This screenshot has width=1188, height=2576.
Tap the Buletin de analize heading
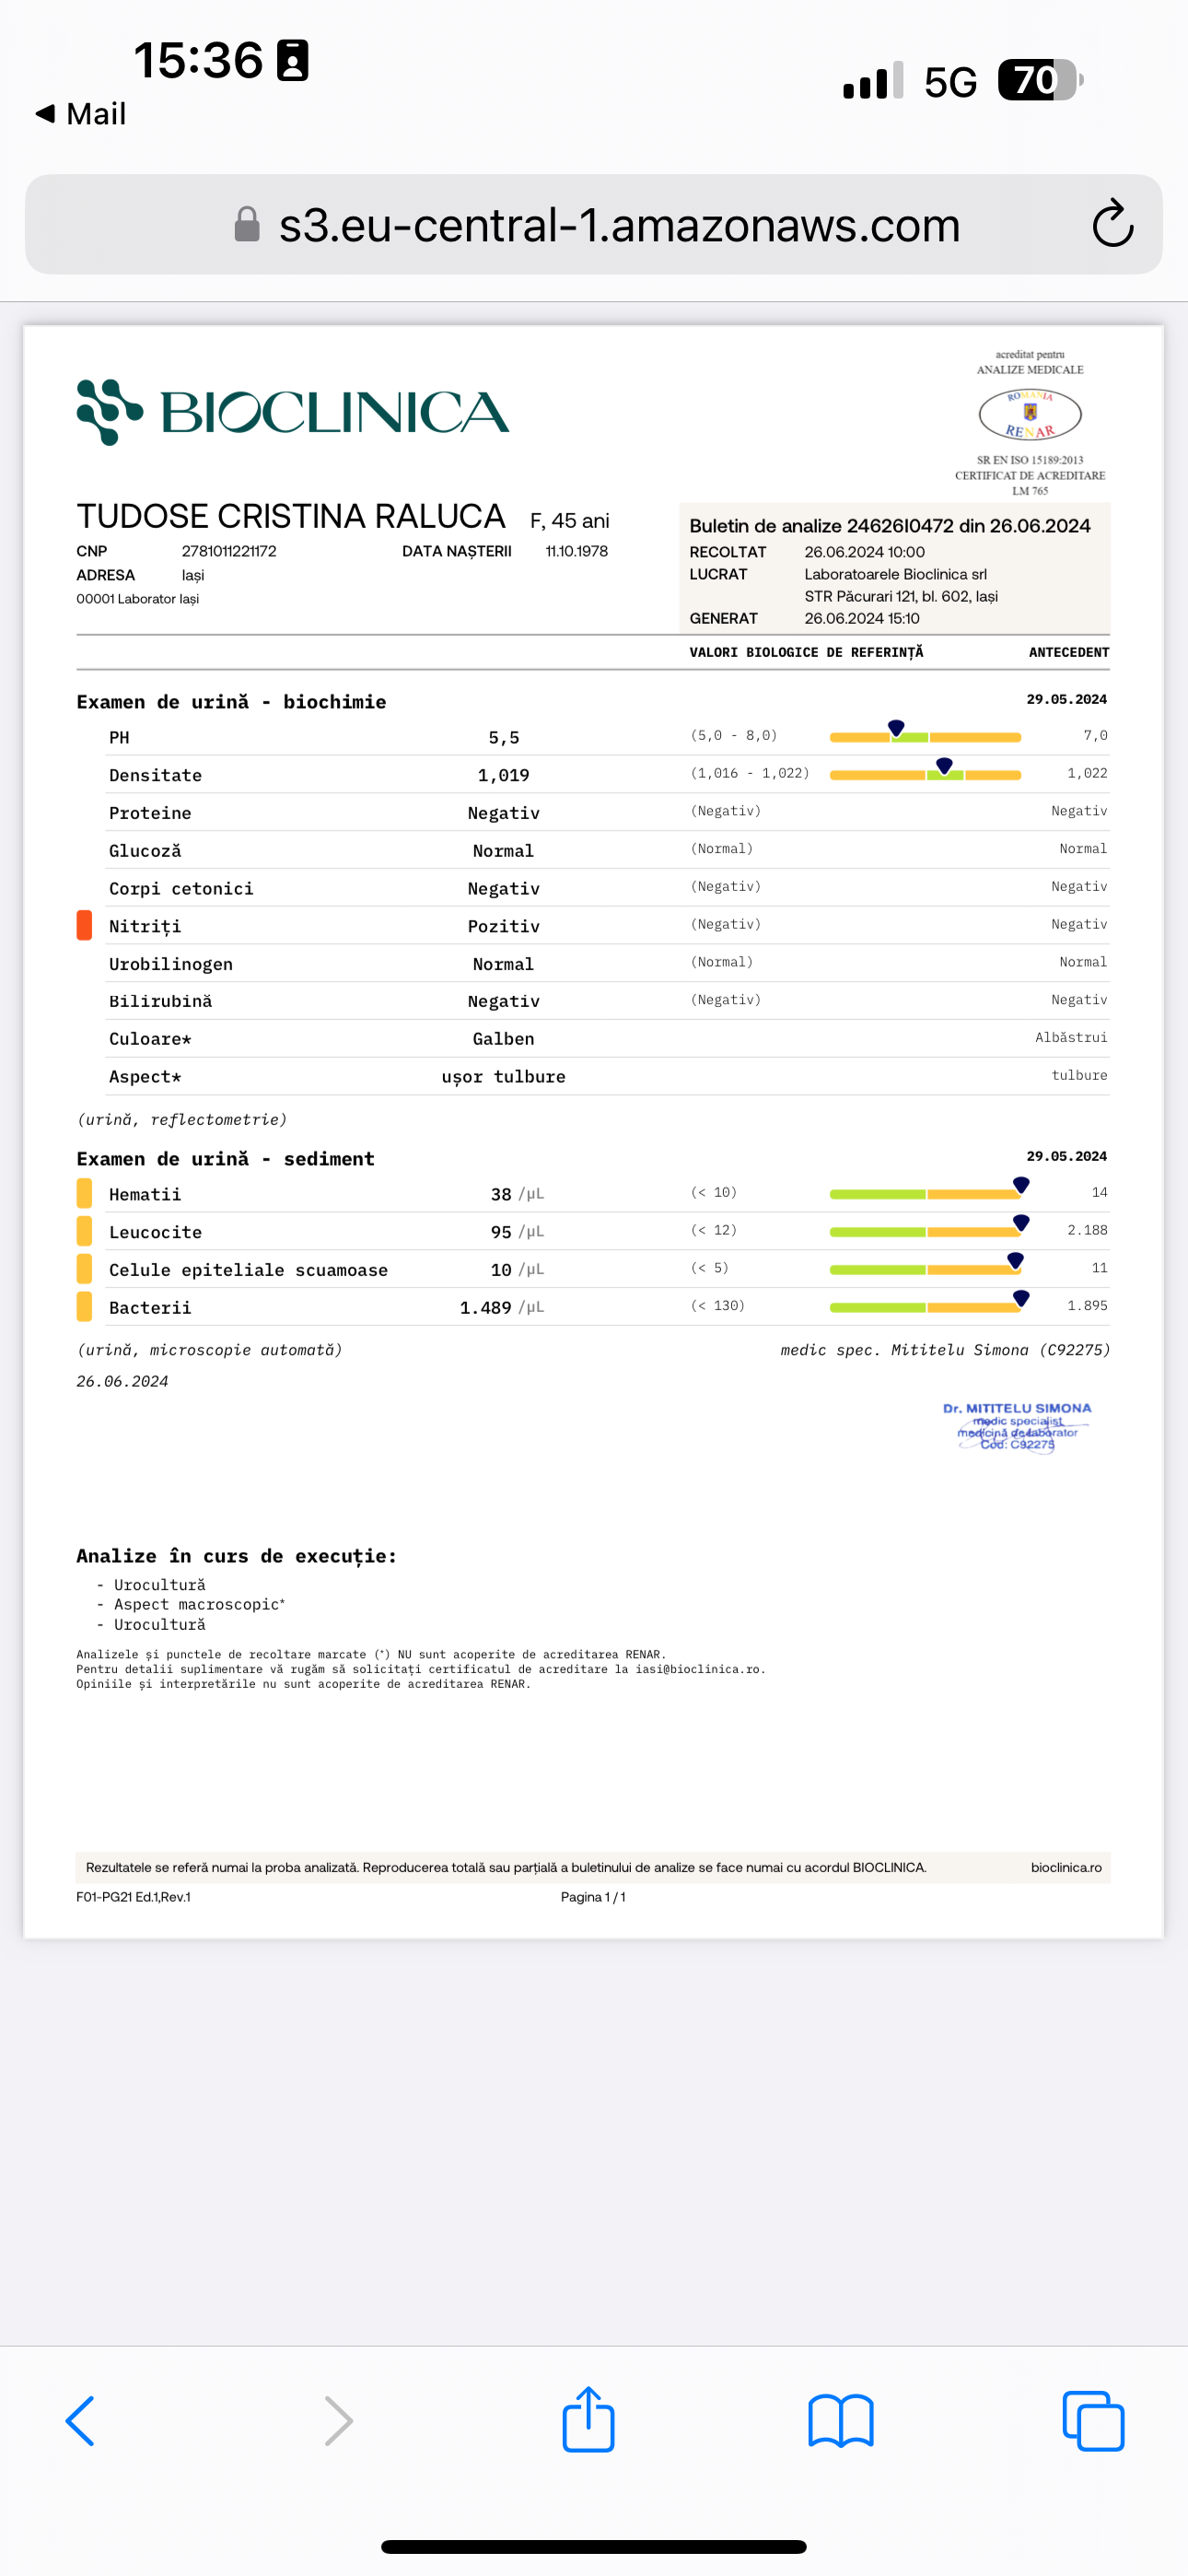click(890, 526)
